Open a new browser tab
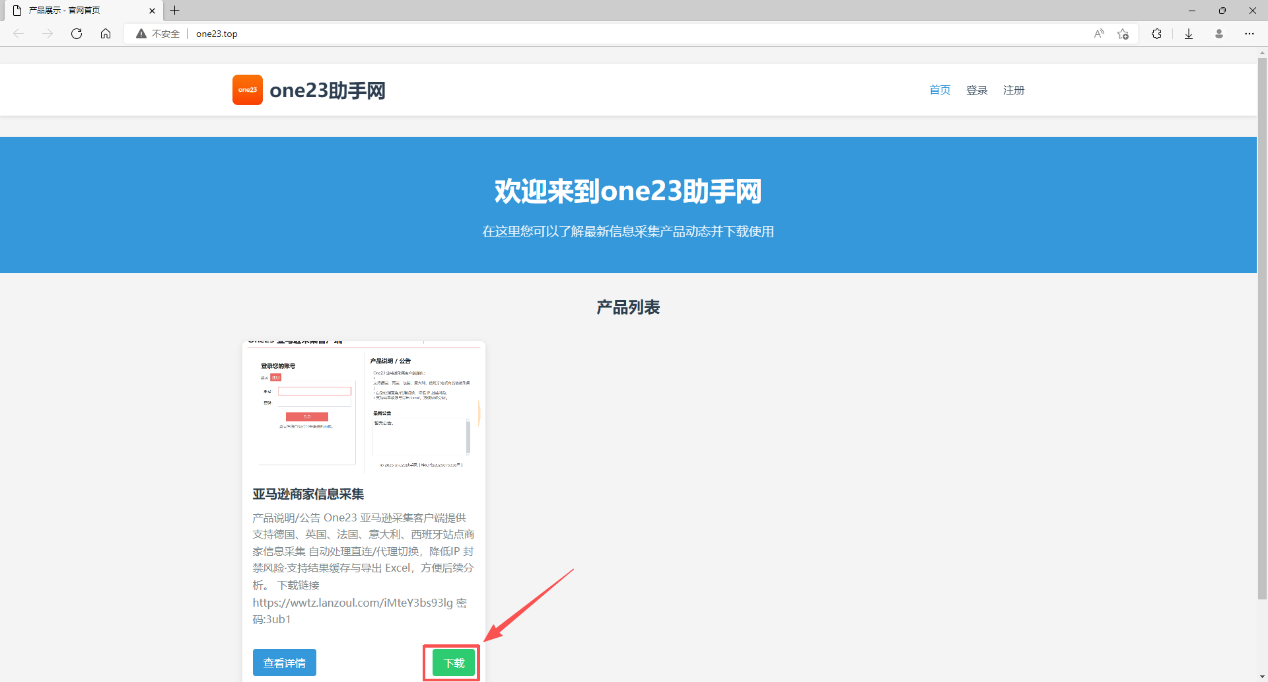Viewport: 1268px width, 682px height. (x=174, y=10)
